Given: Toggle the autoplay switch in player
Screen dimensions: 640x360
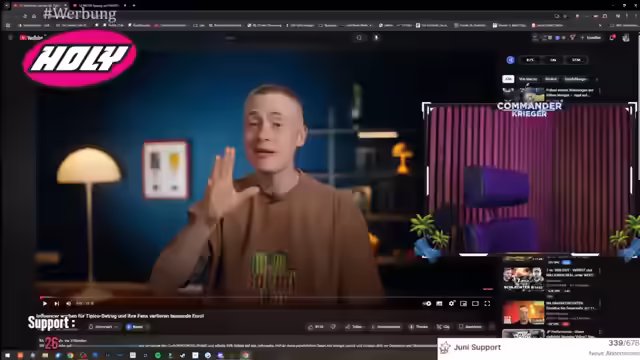Looking at the screenshot, I should 427,304.
